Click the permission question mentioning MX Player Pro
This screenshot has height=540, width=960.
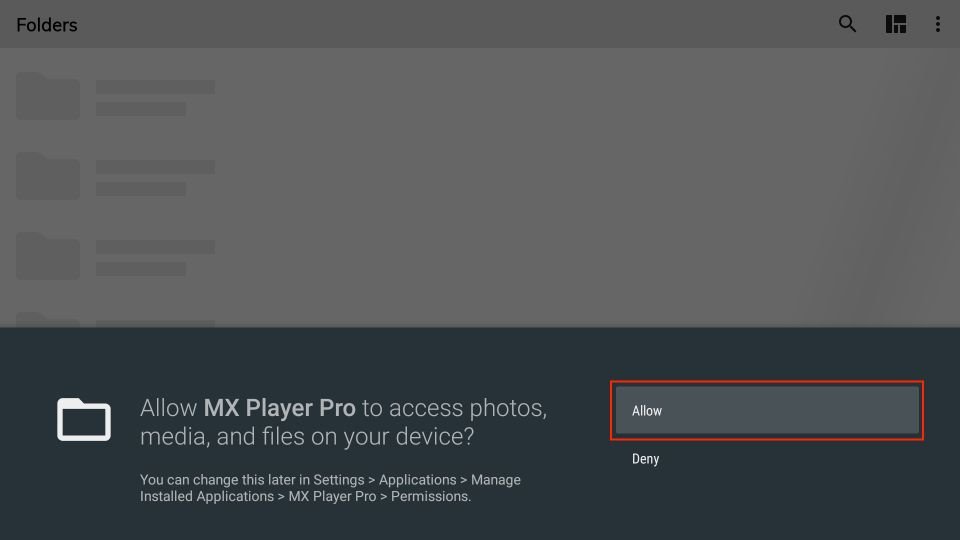click(x=343, y=422)
